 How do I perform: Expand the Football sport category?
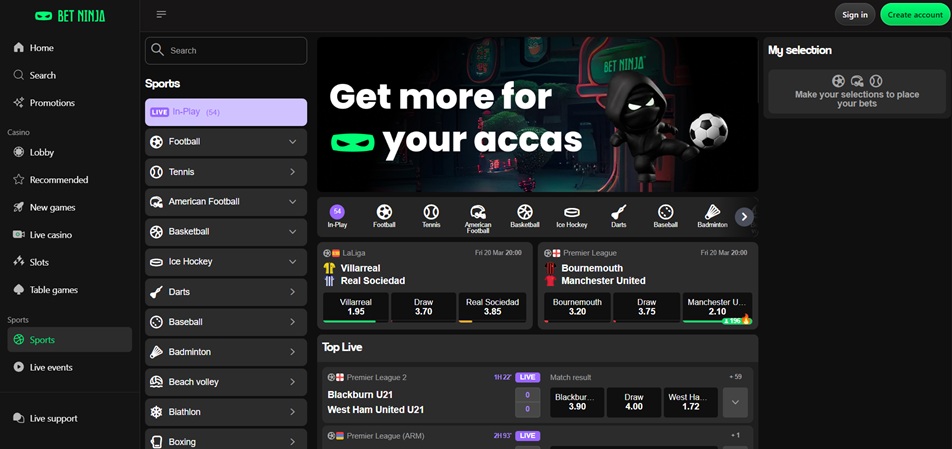click(293, 142)
